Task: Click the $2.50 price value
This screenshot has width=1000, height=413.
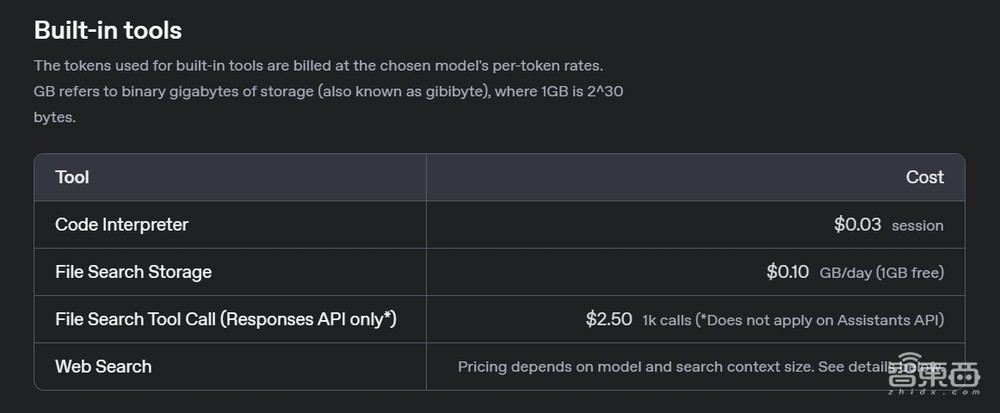Action: pos(609,319)
